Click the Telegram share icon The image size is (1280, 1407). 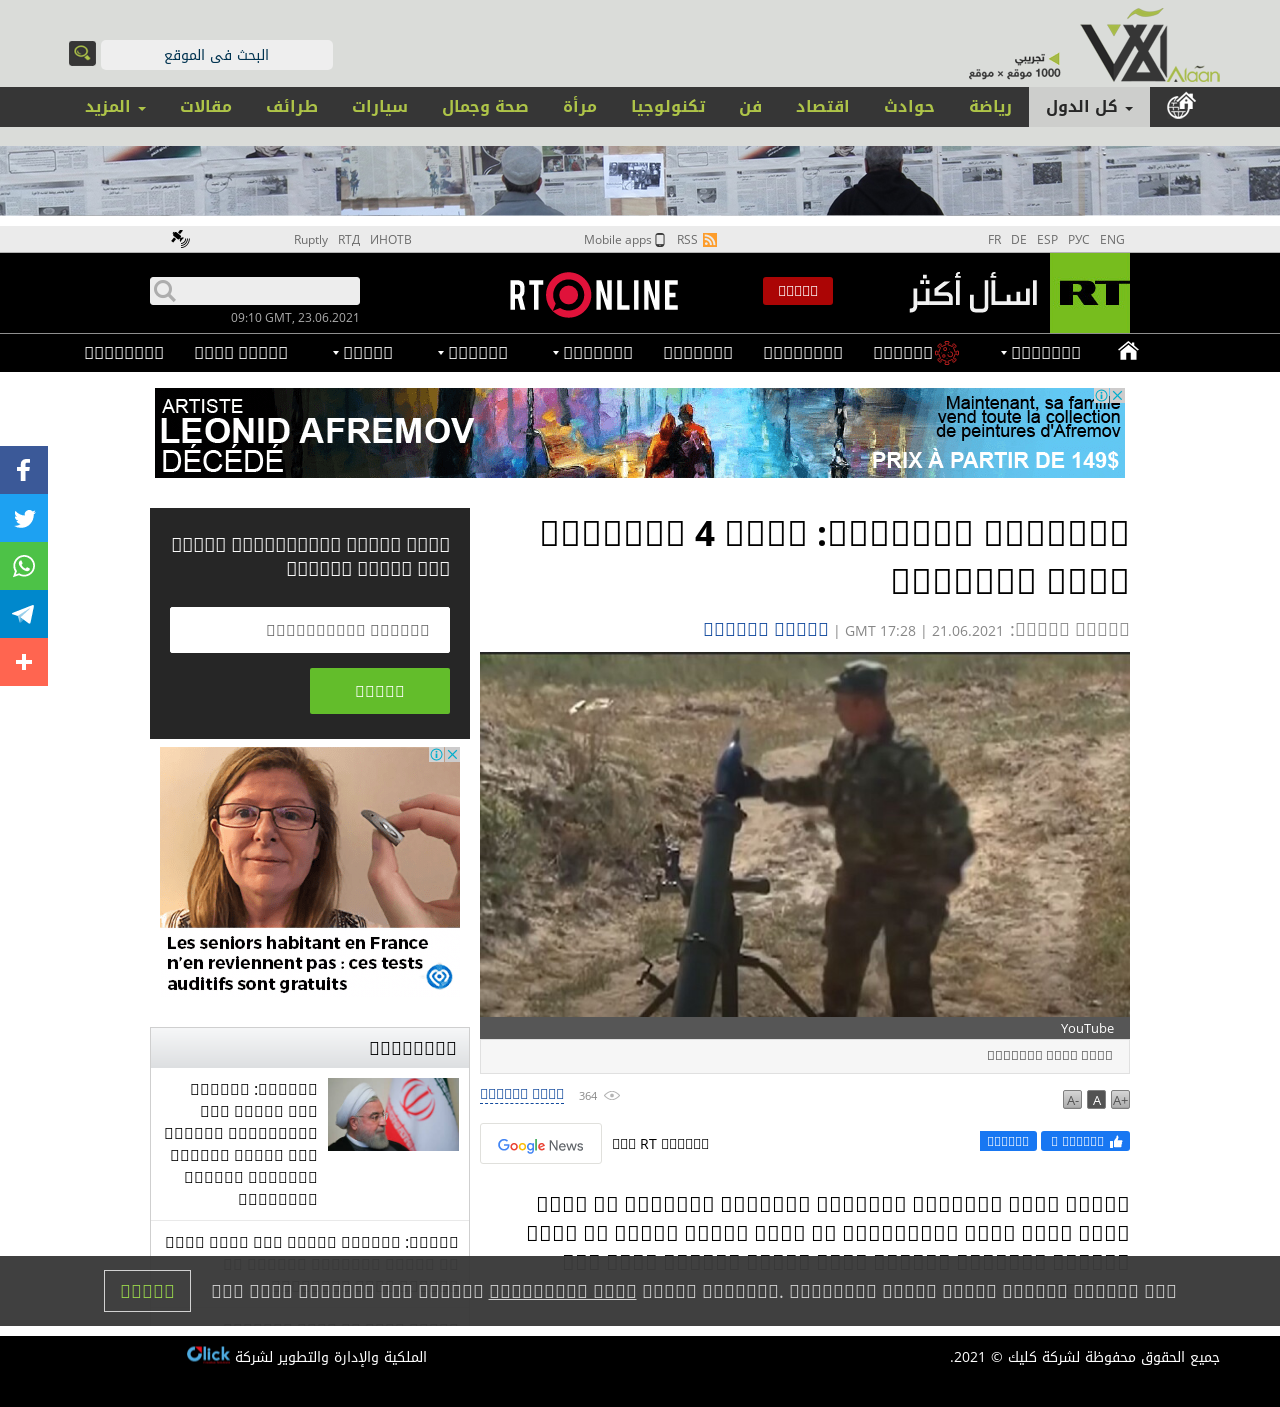coord(24,614)
